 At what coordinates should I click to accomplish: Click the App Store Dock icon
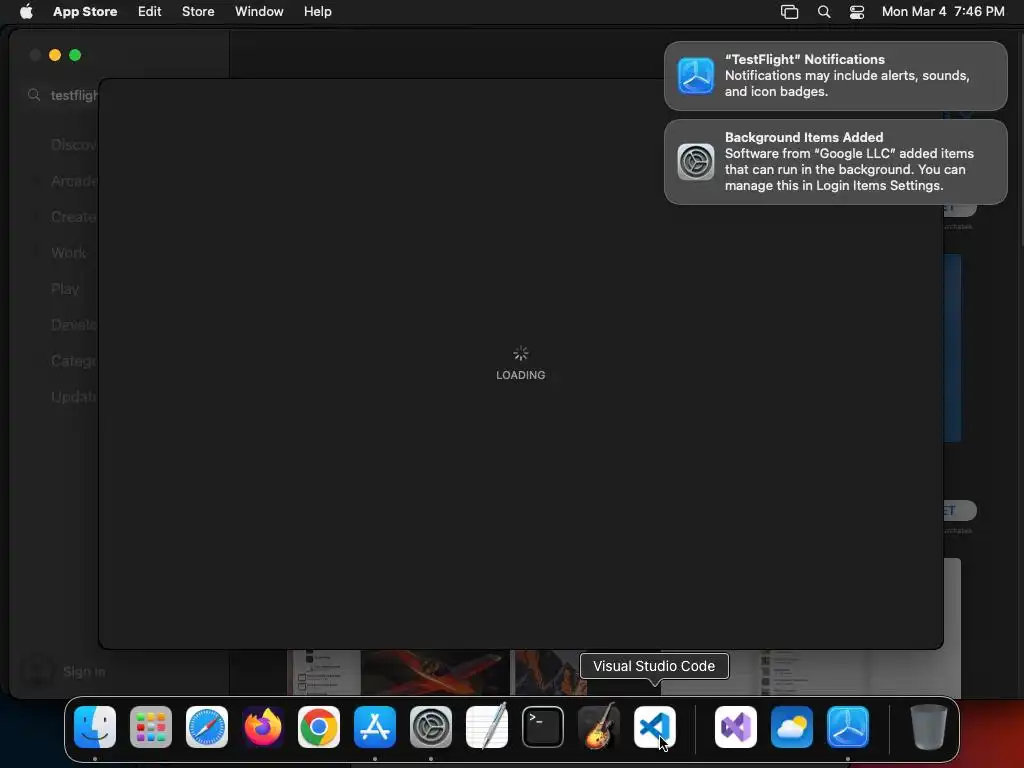click(x=375, y=727)
